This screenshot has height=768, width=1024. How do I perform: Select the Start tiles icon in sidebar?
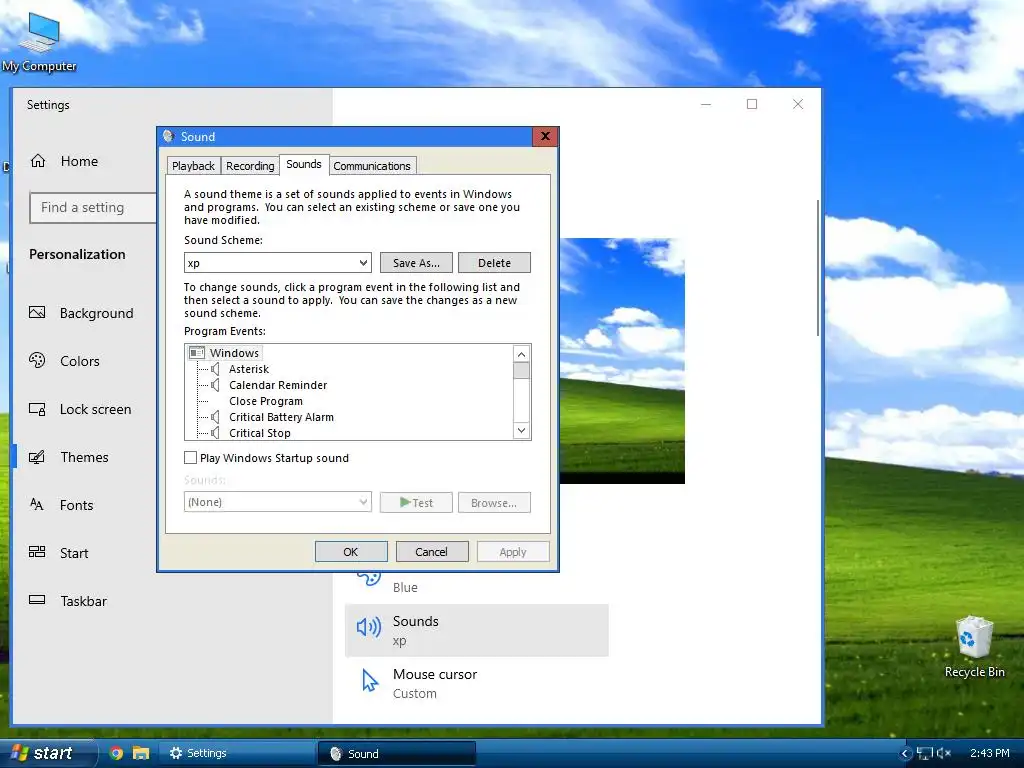coord(37,552)
